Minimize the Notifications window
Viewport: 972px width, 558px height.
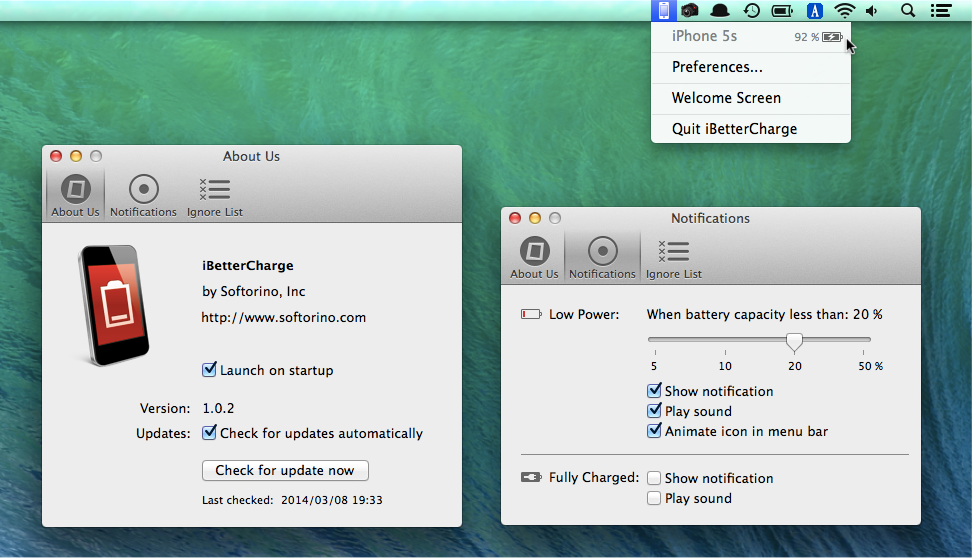535,218
